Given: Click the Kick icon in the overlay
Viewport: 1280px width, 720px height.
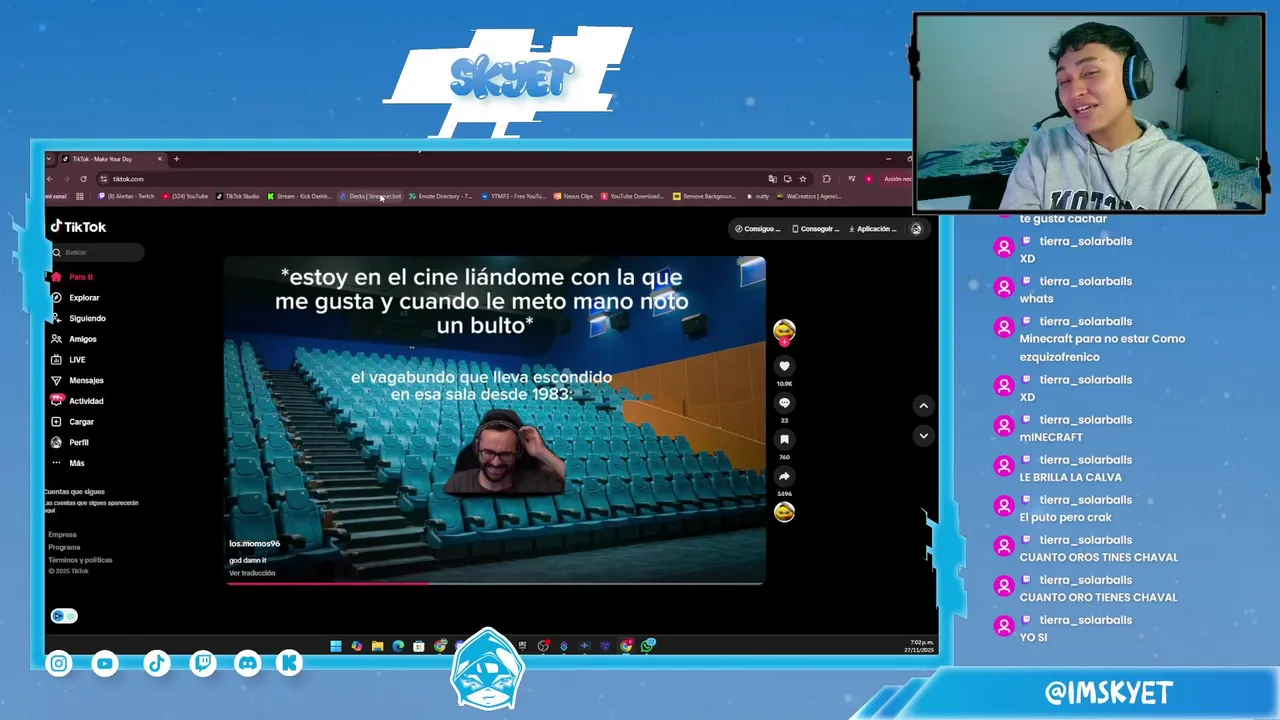Looking at the screenshot, I should coord(290,663).
